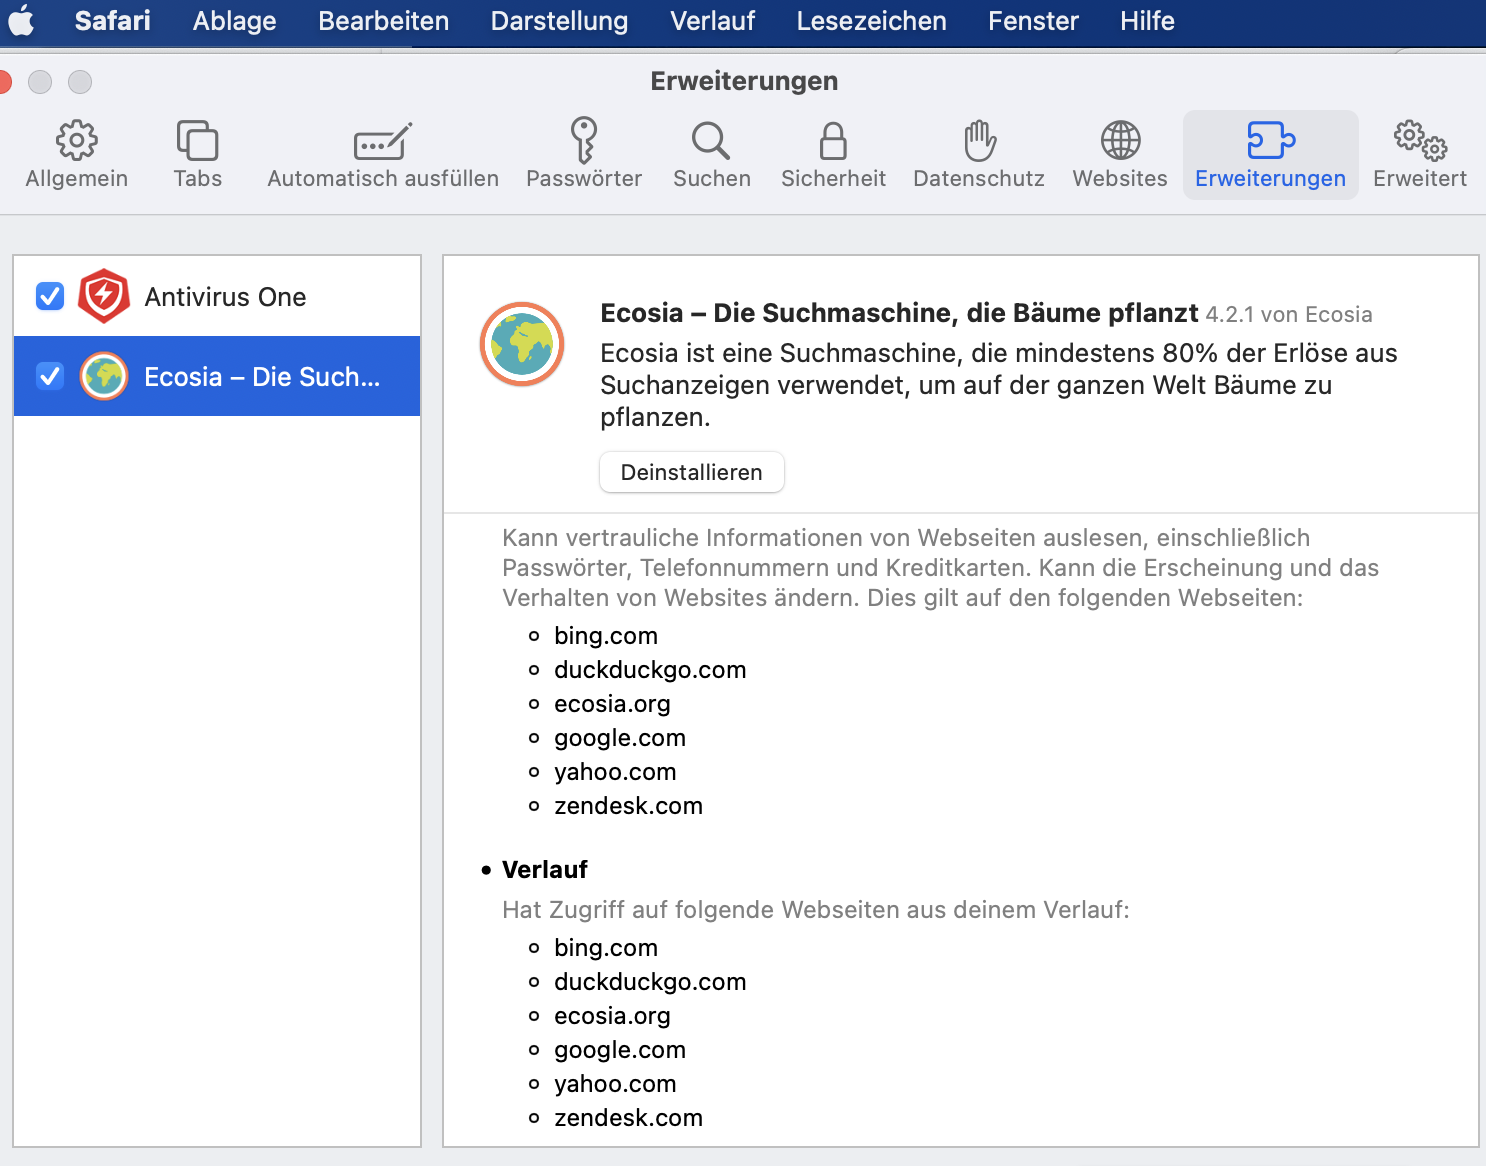This screenshot has height=1166, width=1486.
Task: Select Antivirus One in extensions list
Action: click(x=217, y=296)
